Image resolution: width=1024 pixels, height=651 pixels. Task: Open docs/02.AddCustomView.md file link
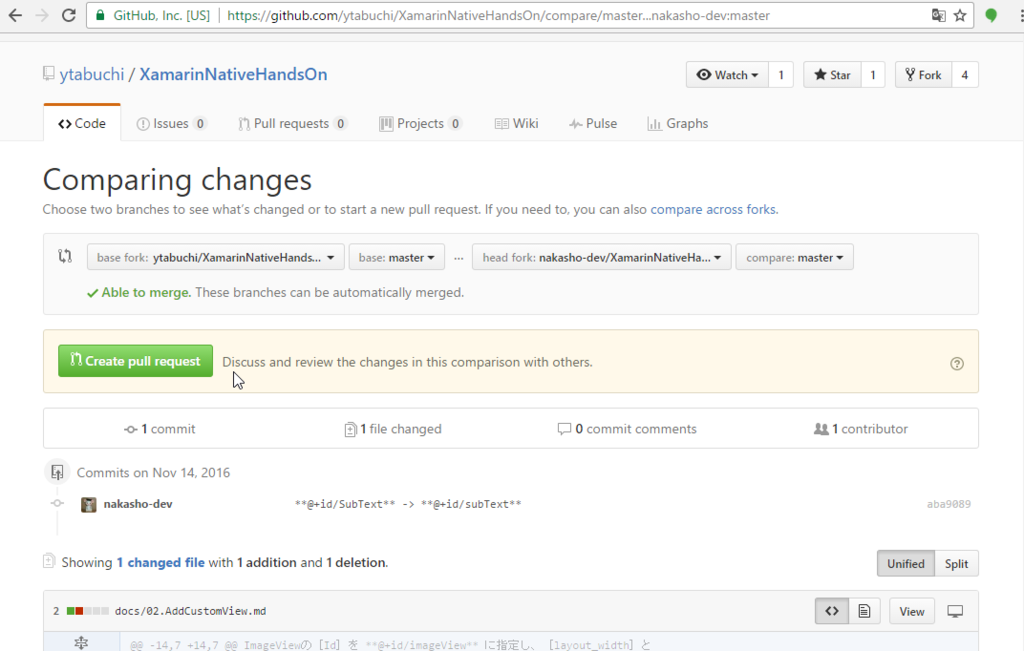coord(191,611)
